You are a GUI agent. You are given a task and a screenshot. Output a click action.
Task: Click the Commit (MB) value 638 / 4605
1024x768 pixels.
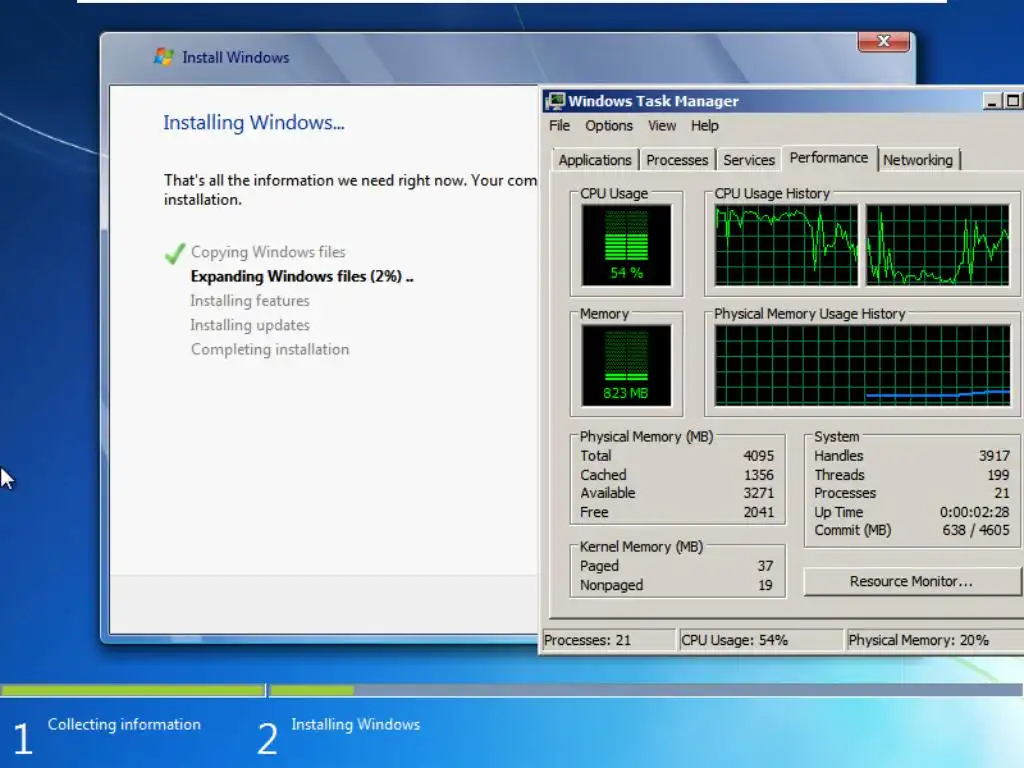976,530
